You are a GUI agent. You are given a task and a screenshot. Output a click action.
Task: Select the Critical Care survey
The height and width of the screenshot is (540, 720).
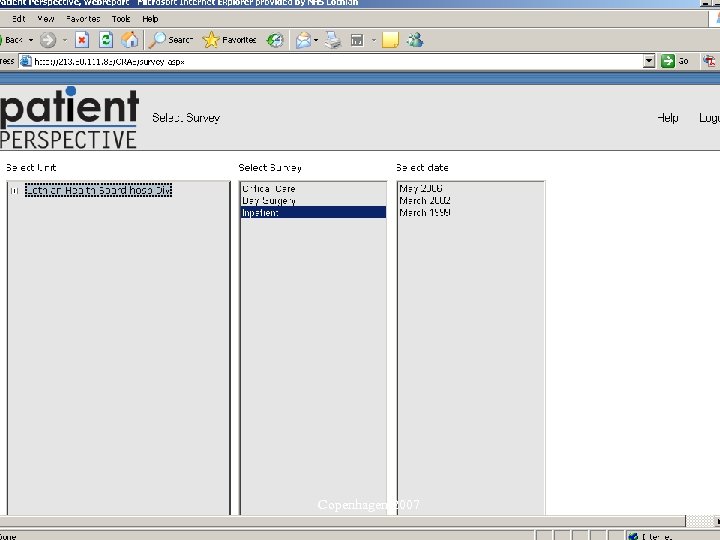click(269, 189)
